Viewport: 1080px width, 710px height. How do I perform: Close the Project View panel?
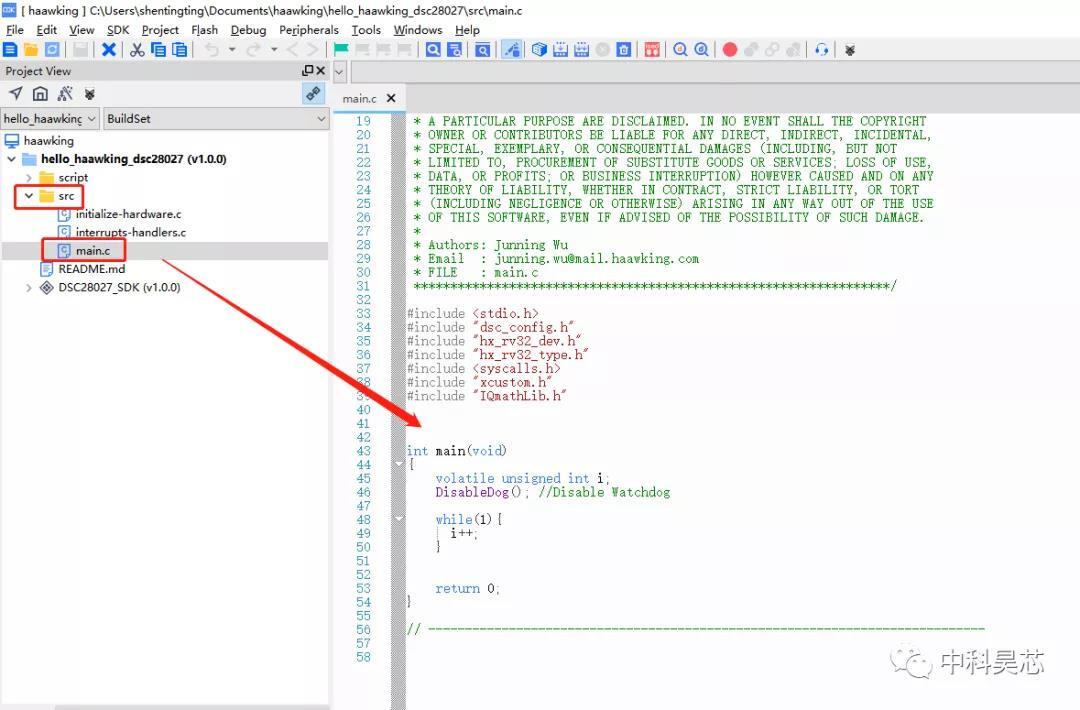[320, 70]
